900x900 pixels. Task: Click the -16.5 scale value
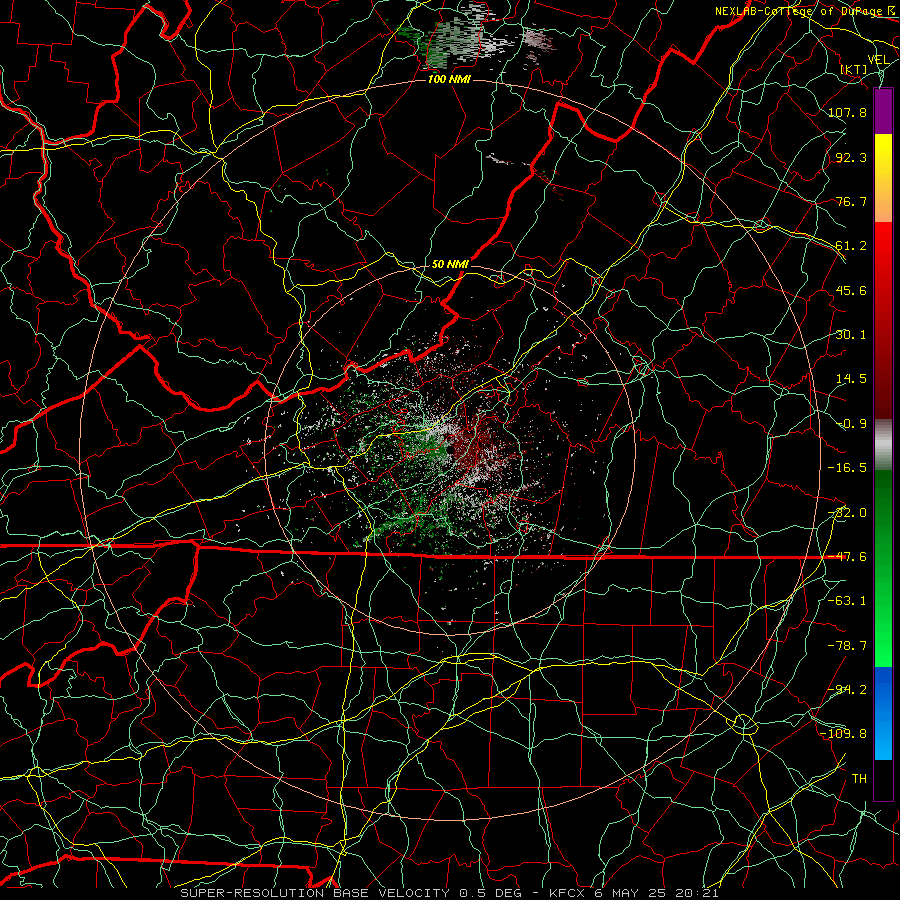click(x=847, y=468)
